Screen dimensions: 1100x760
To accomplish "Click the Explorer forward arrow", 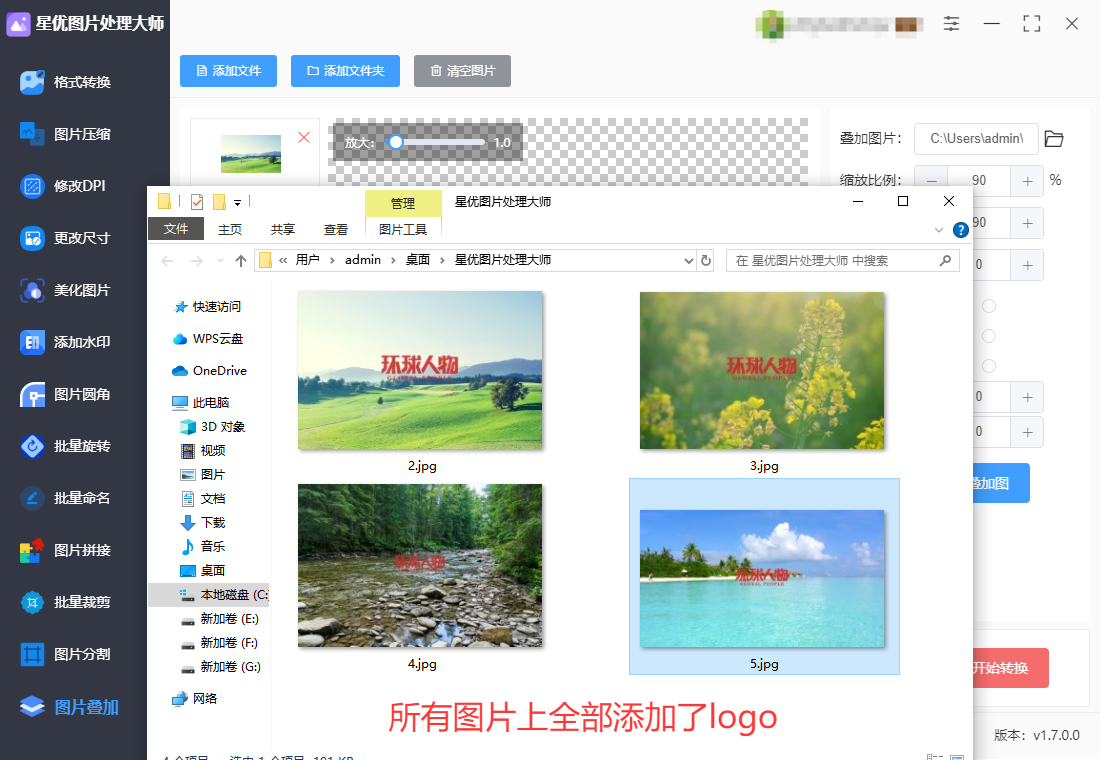I will coord(196,260).
